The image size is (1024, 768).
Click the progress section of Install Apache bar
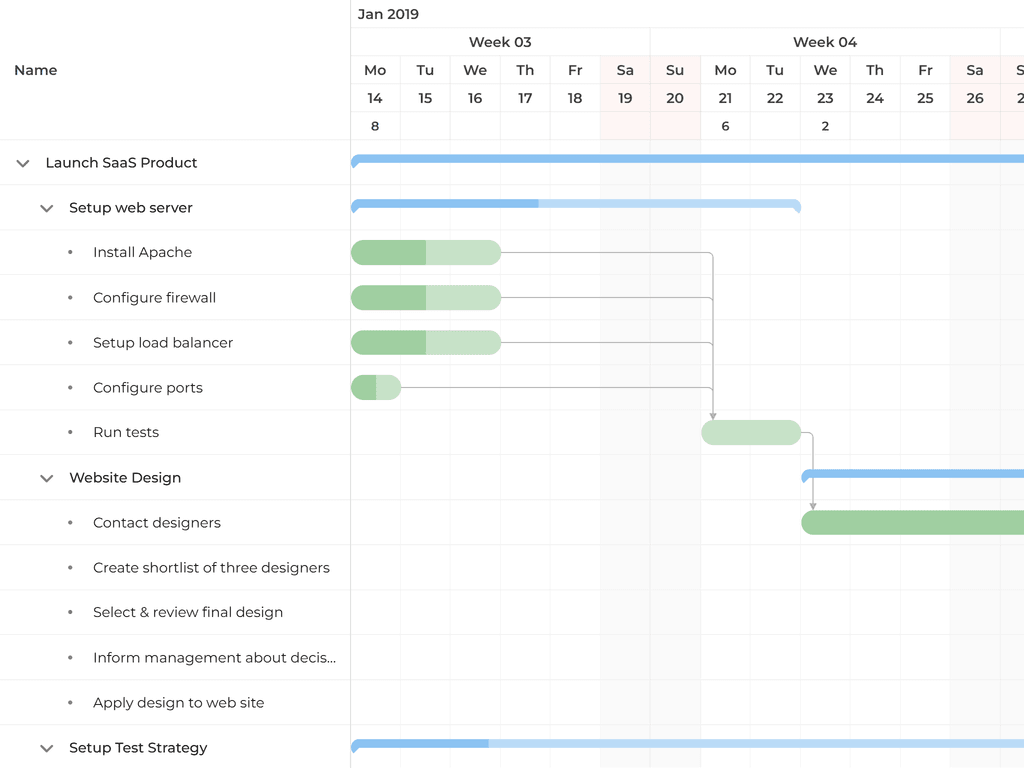[388, 252]
